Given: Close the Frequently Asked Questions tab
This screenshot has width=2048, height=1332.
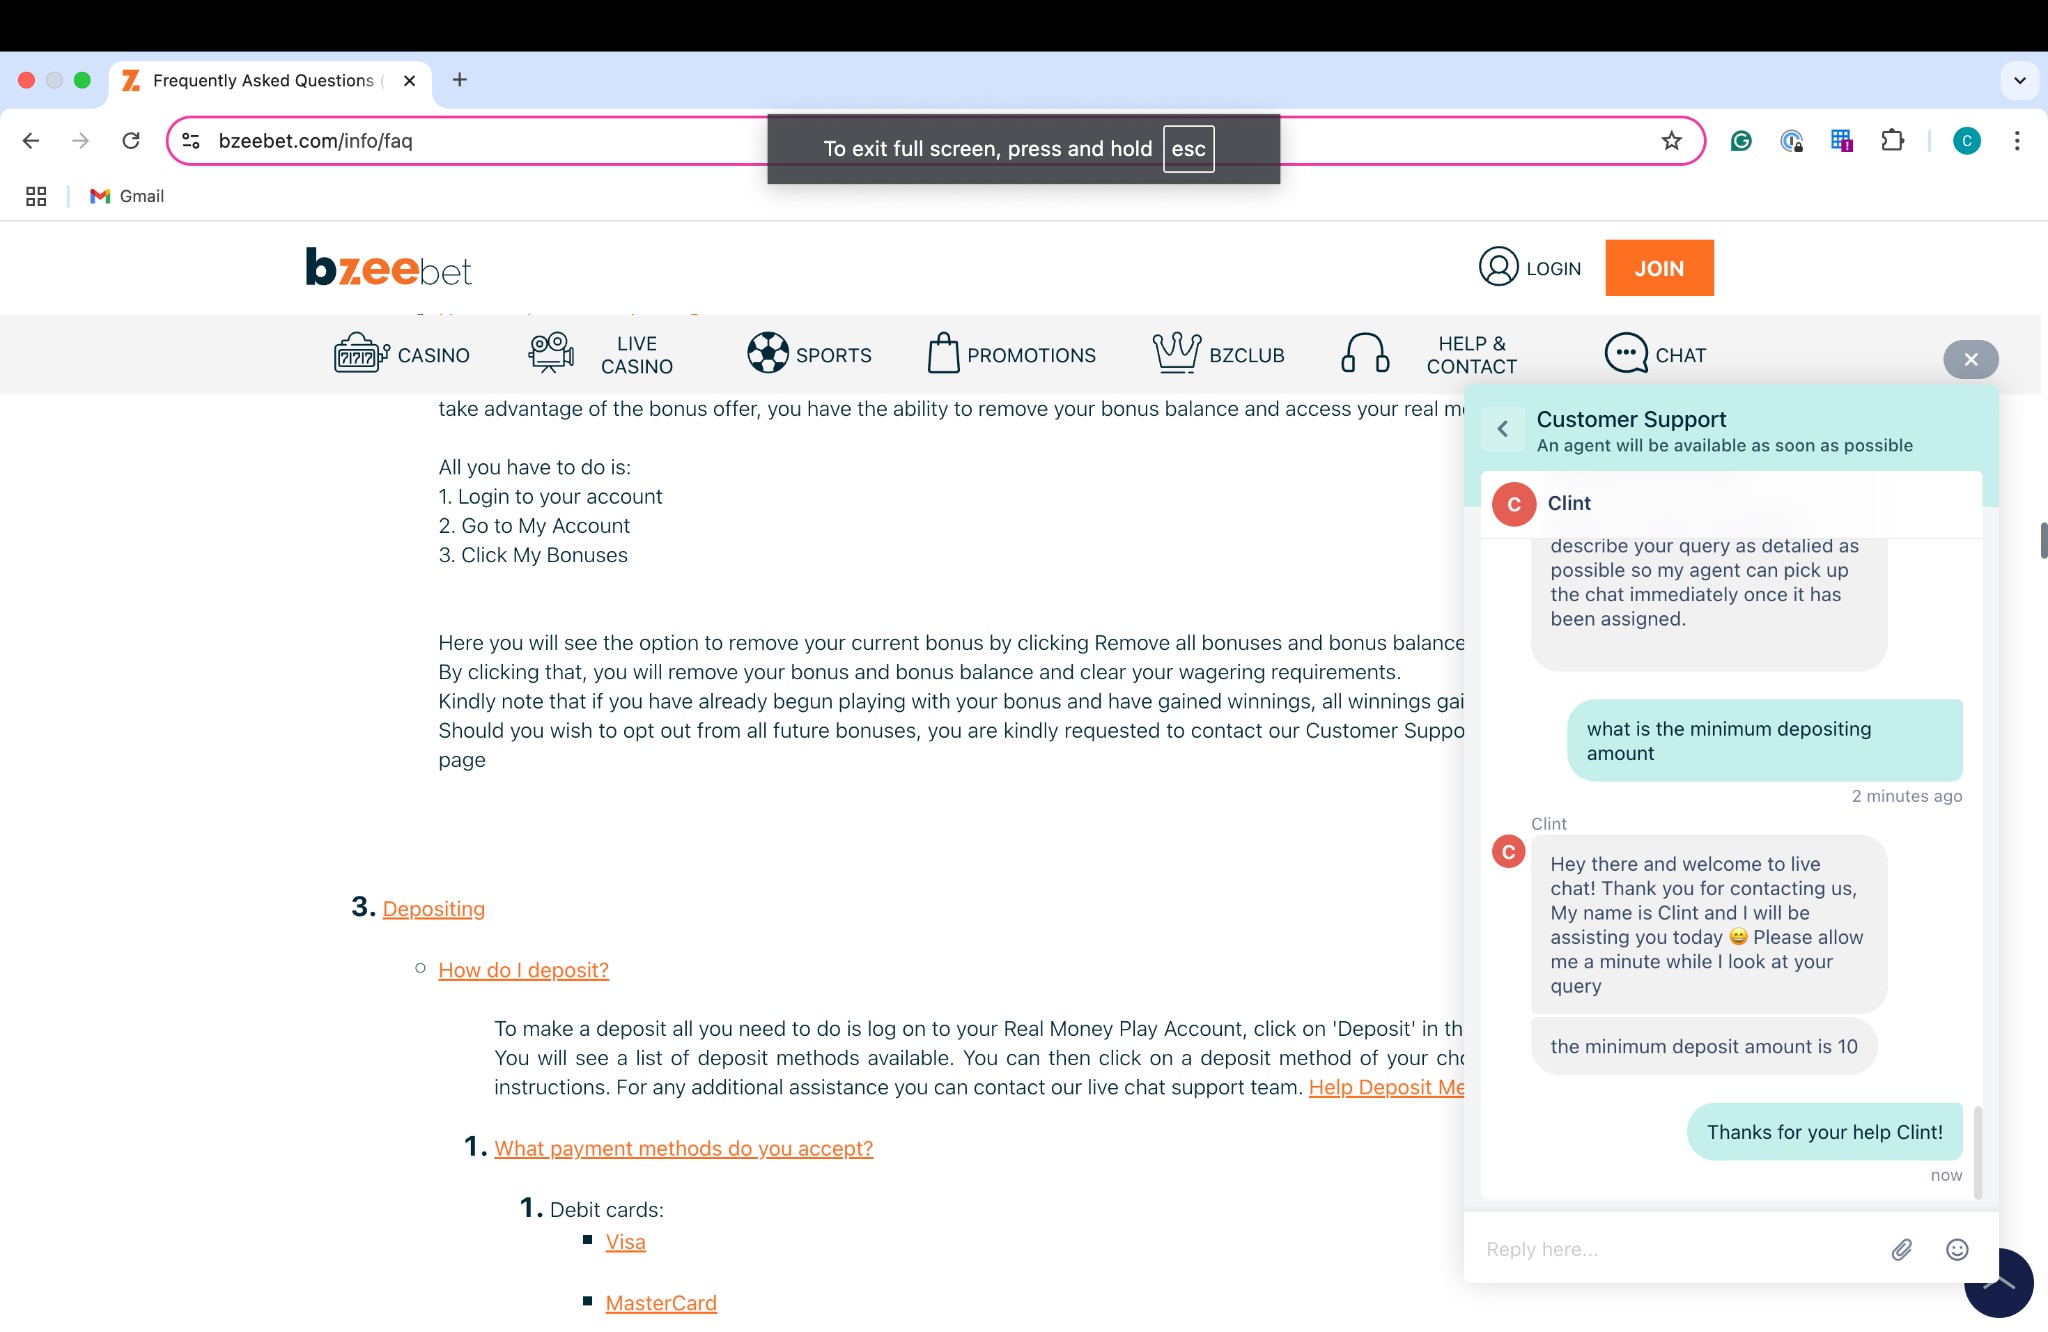Looking at the screenshot, I should 409,81.
